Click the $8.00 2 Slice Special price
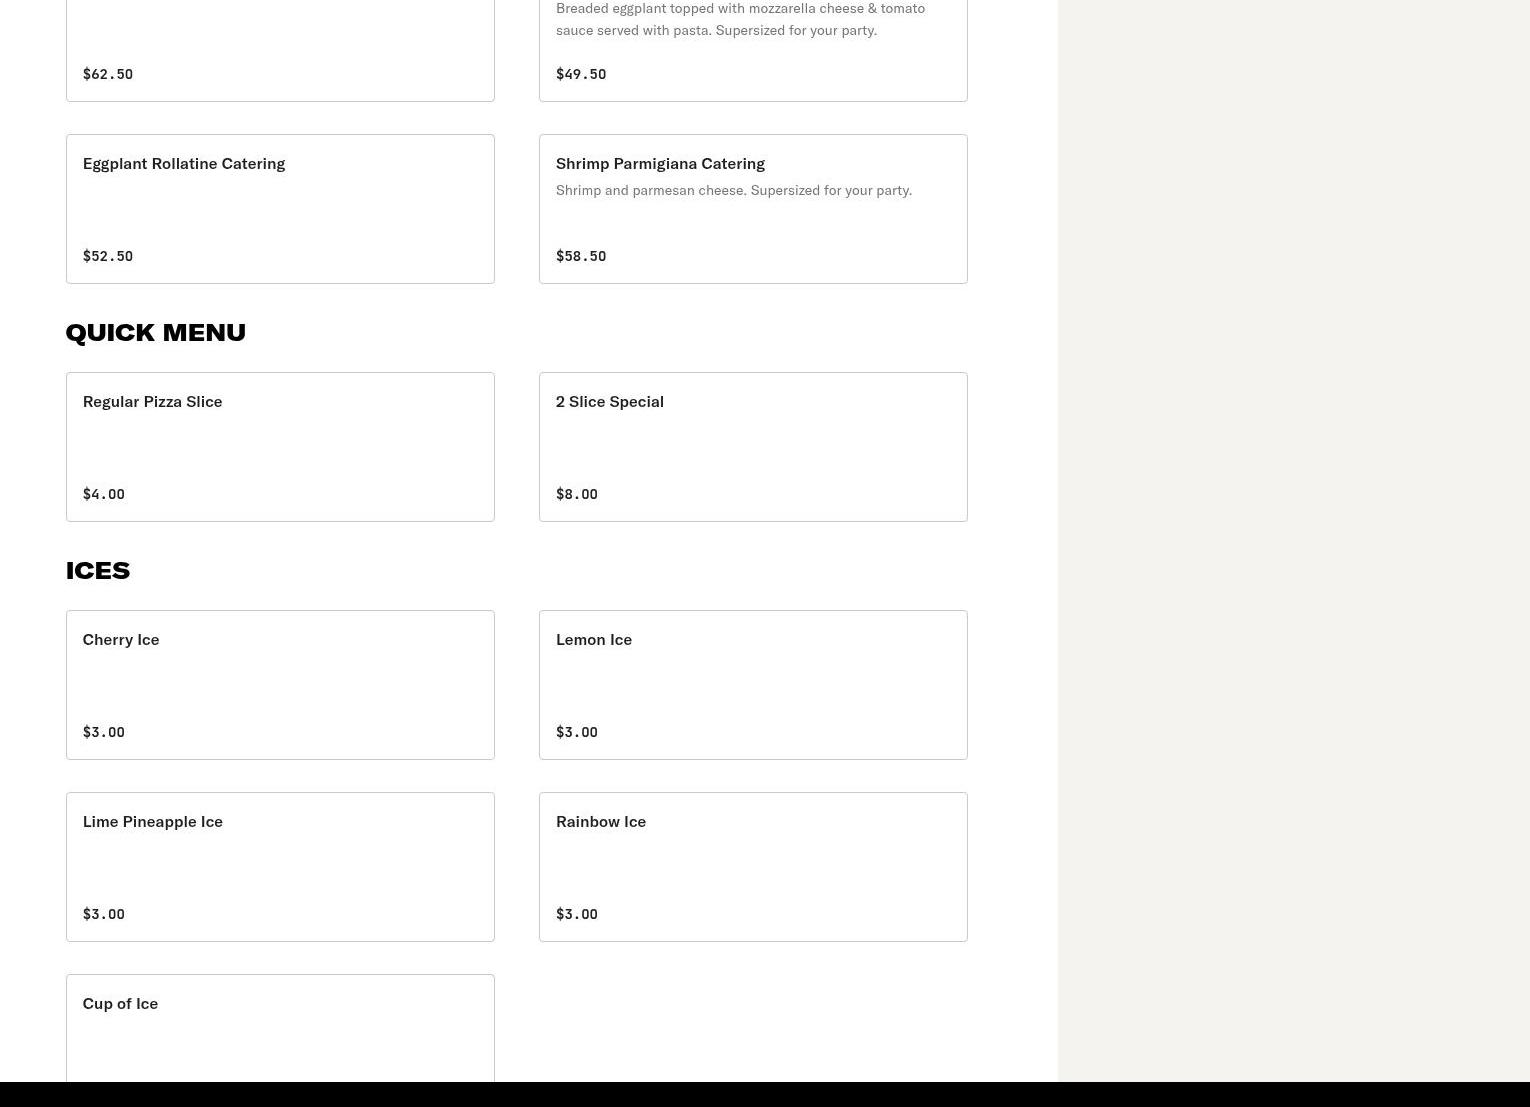This screenshot has width=1530, height=1107. 577,494
